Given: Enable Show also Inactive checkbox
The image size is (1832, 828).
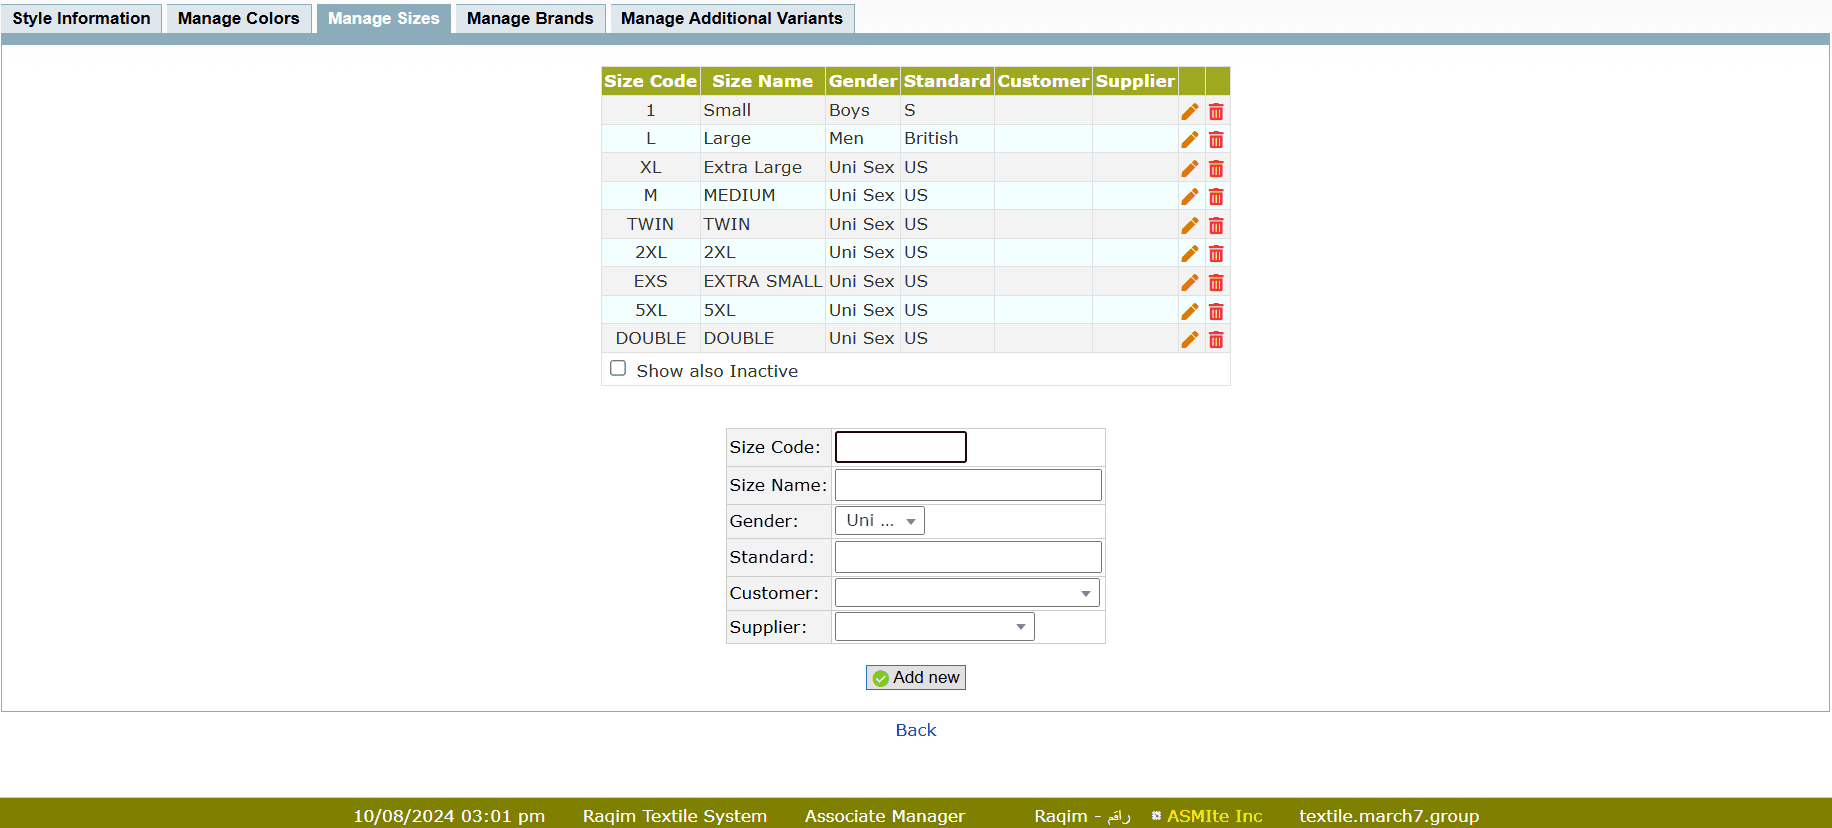Looking at the screenshot, I should 618,369.
